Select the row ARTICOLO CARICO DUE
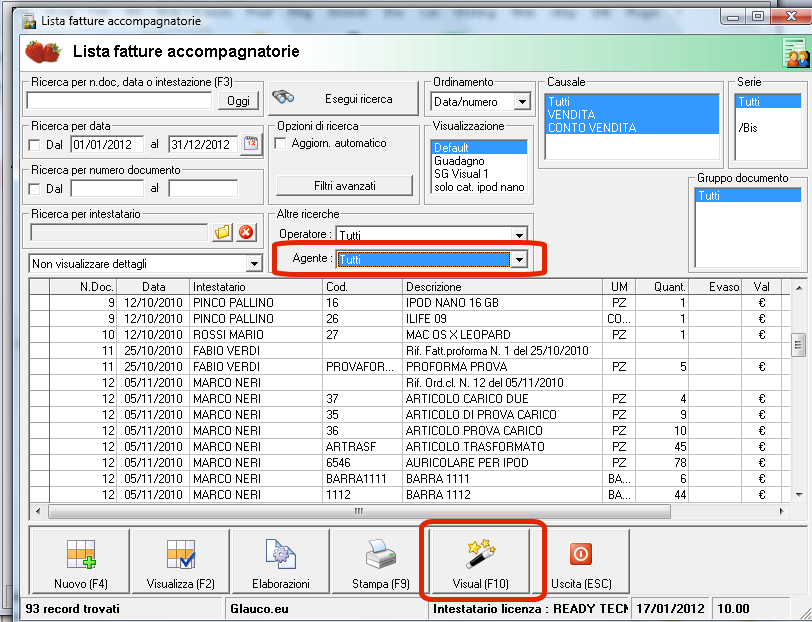Screen dimensions: 812x622 click(409, 399)
